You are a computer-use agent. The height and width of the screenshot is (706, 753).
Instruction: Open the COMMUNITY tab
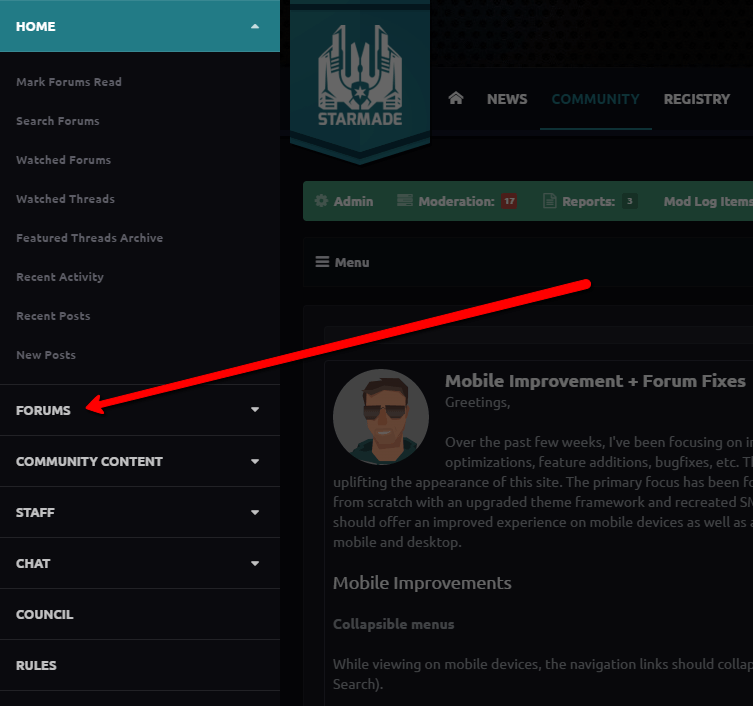point(595,99)
